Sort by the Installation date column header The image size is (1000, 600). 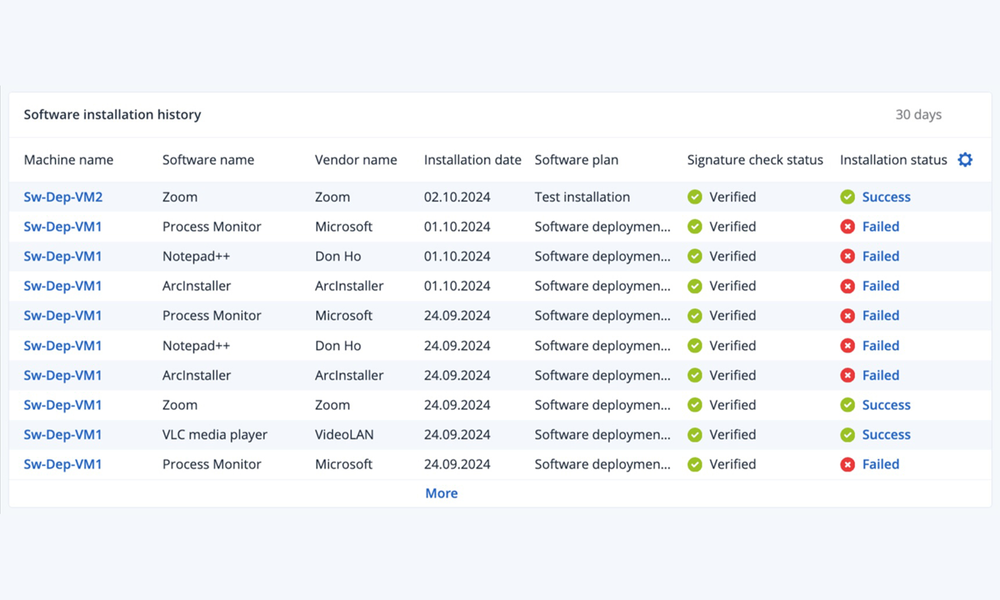click(x=472, y=160)
